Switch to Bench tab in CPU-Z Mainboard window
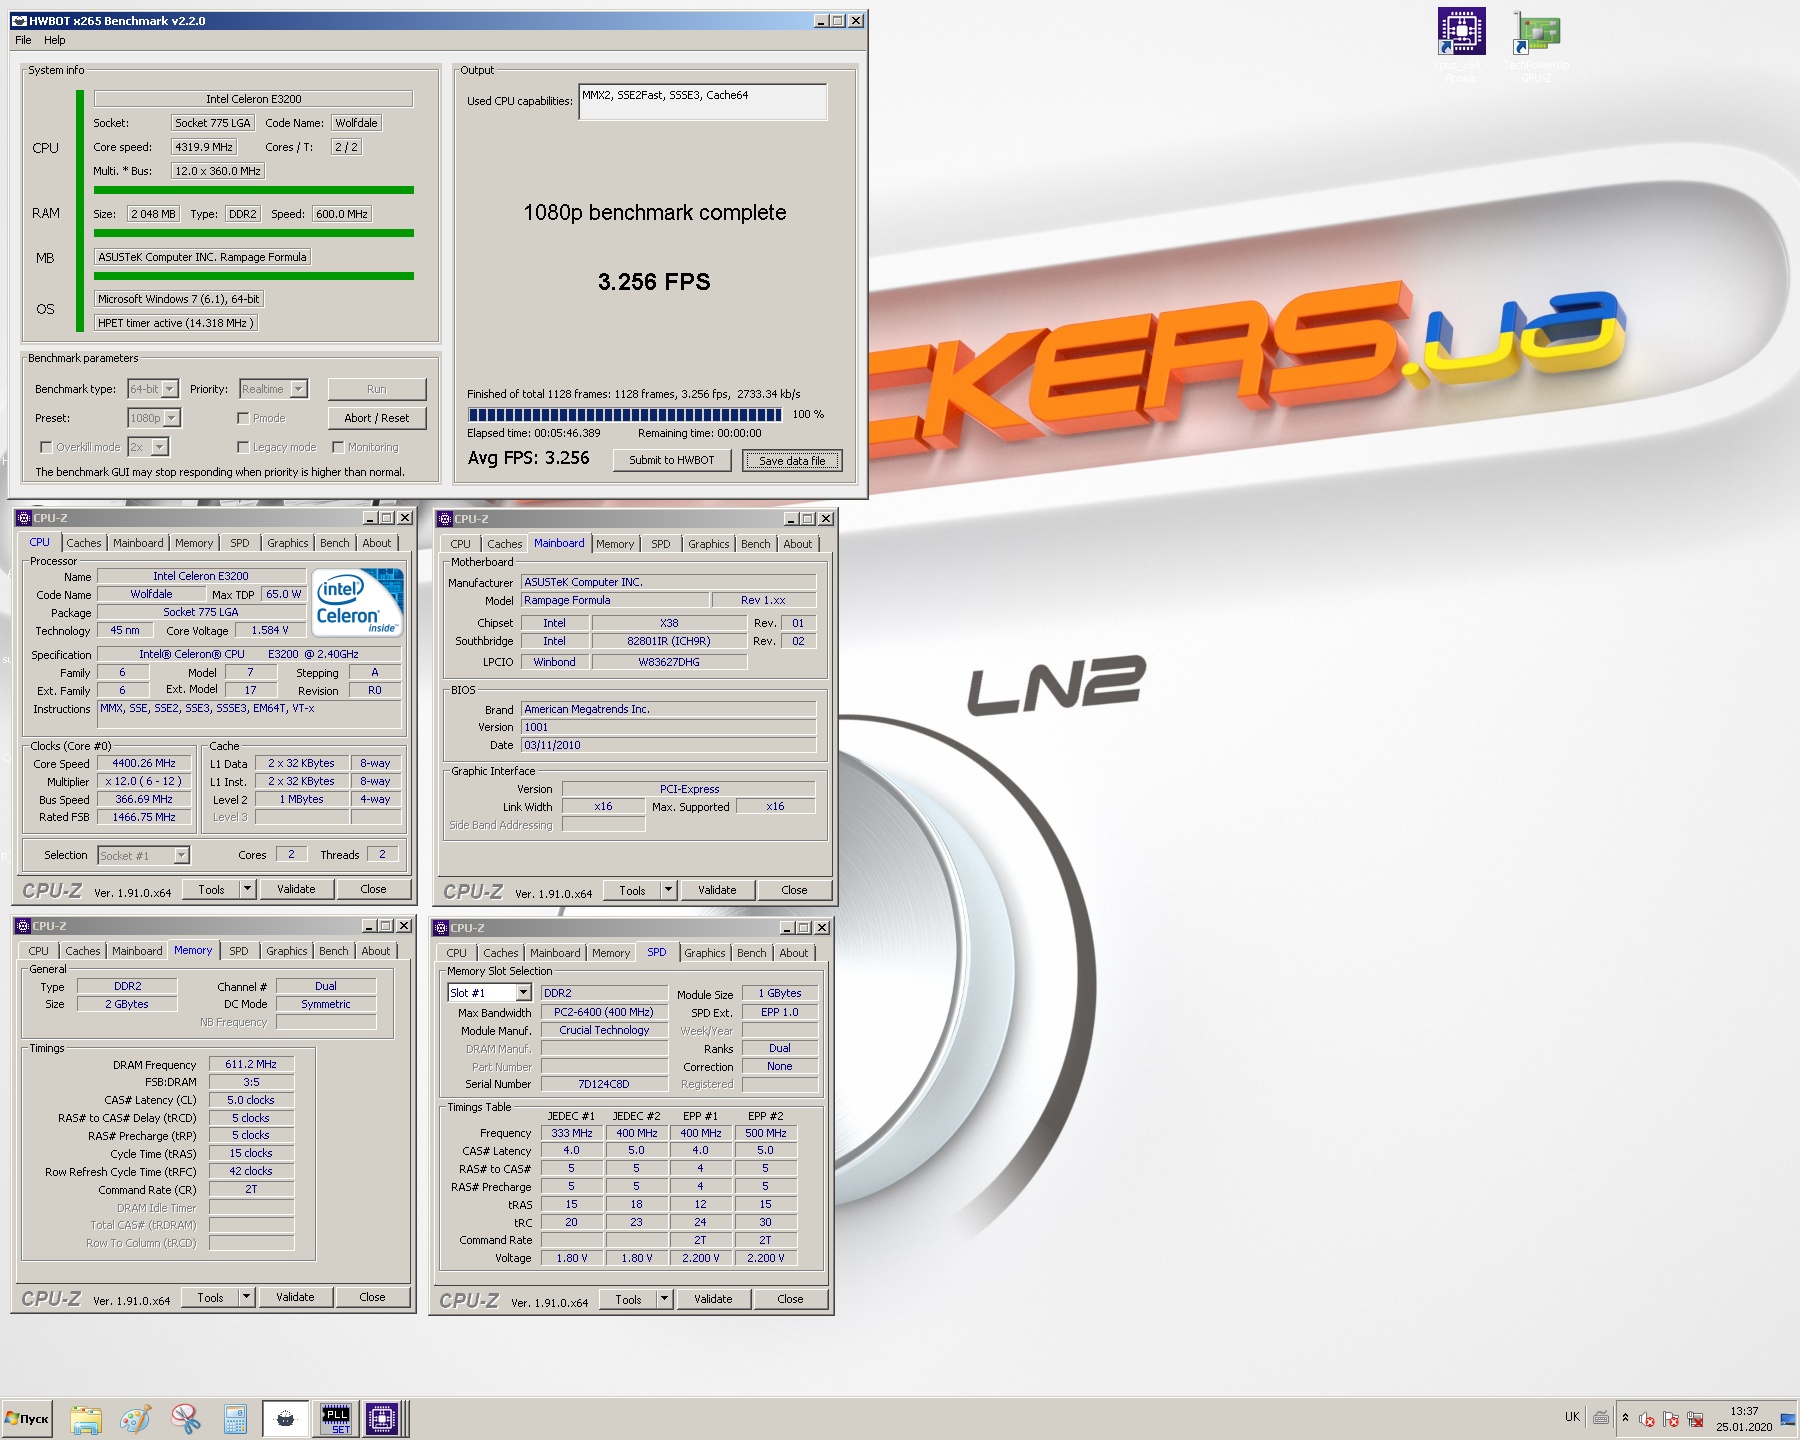This screenshot has width=1800, height=1440. pyautogui.click(x=756, y=544)
